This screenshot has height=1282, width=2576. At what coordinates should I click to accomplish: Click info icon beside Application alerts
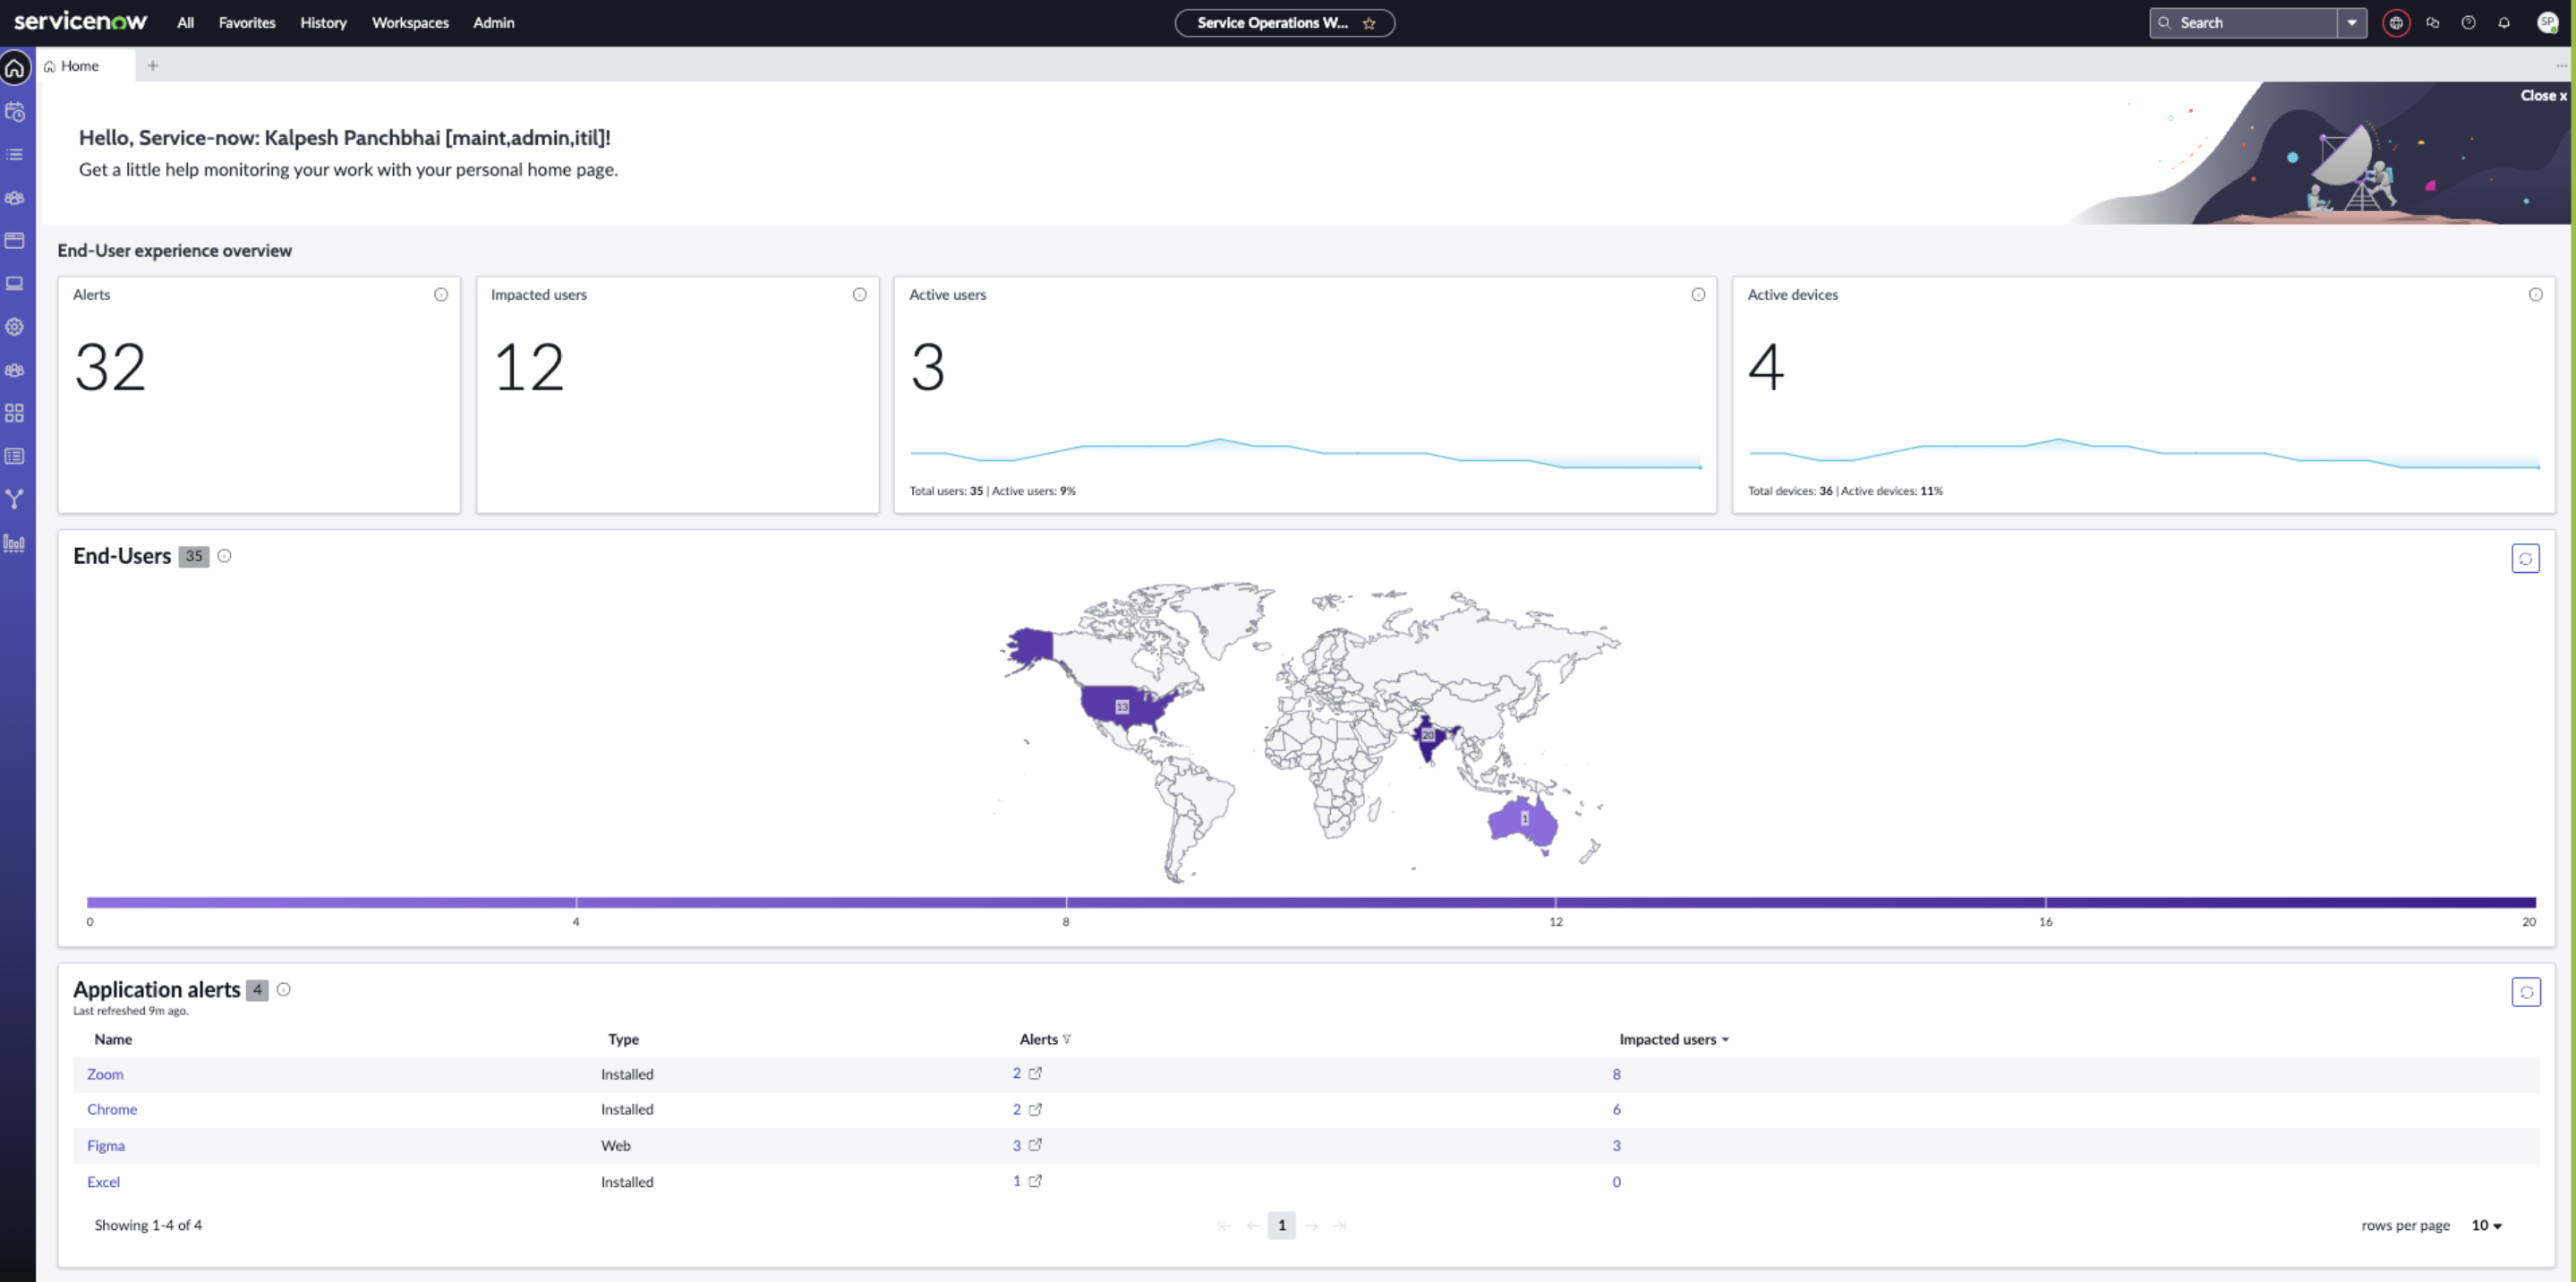[284, 989]
